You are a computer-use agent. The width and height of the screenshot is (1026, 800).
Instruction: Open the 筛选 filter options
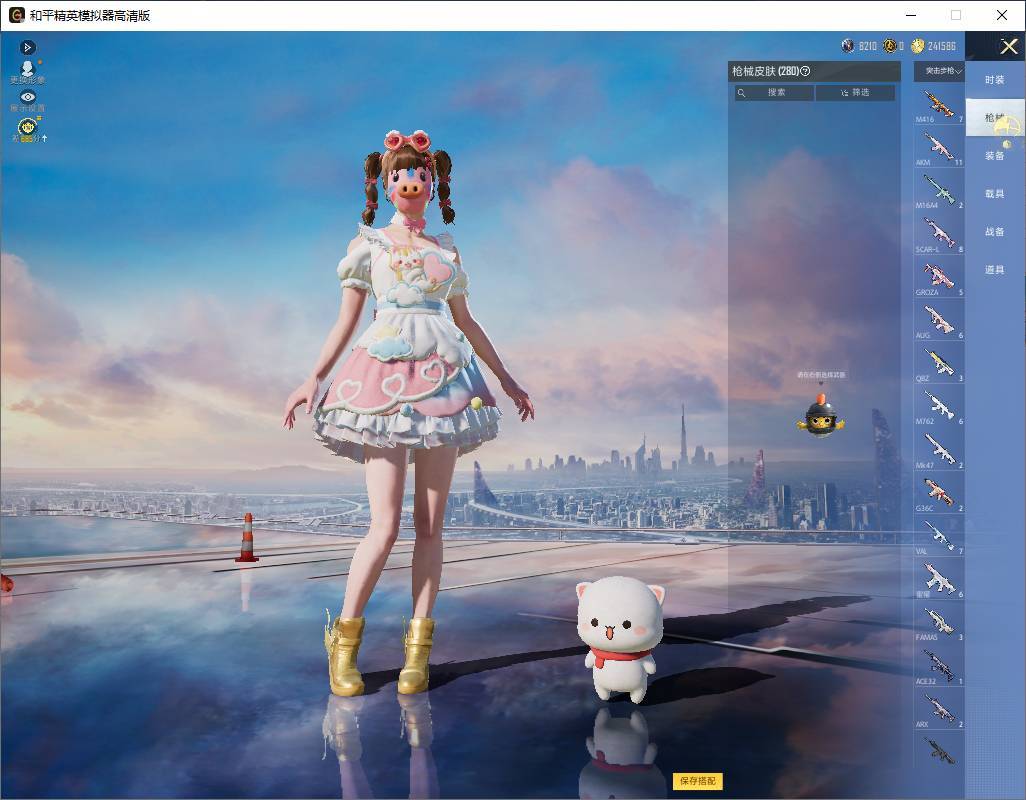point(855,92)
